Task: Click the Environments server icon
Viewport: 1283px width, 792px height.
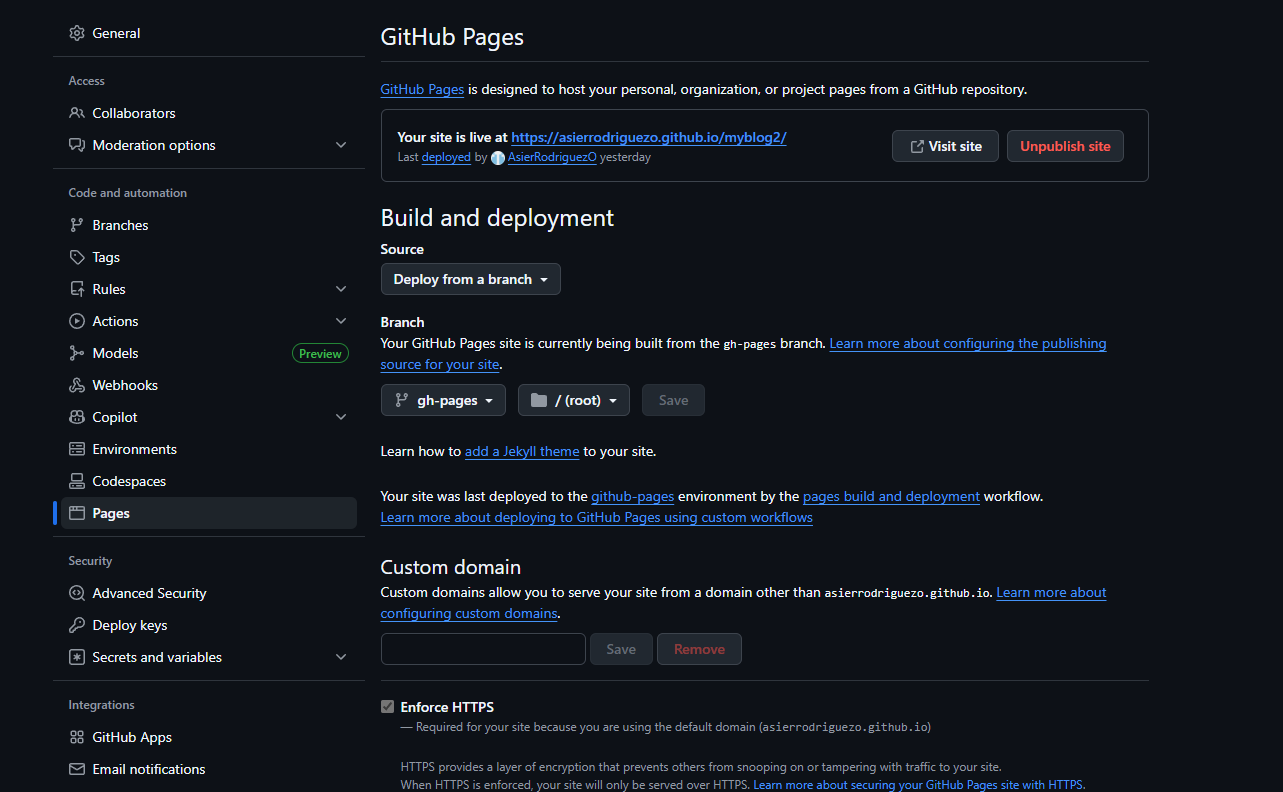Action: pyautogui.click(x=77, y=449)
